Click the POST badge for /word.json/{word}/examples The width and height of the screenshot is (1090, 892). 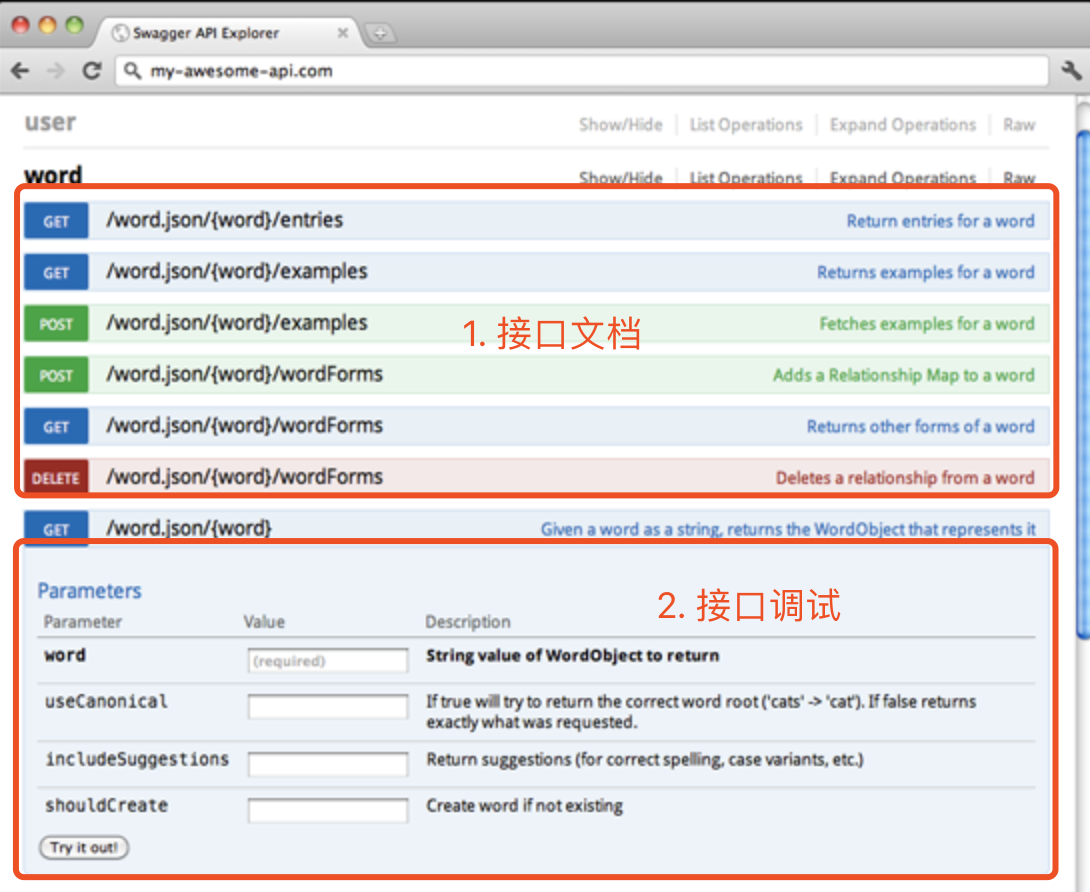(x=56, y=324)
